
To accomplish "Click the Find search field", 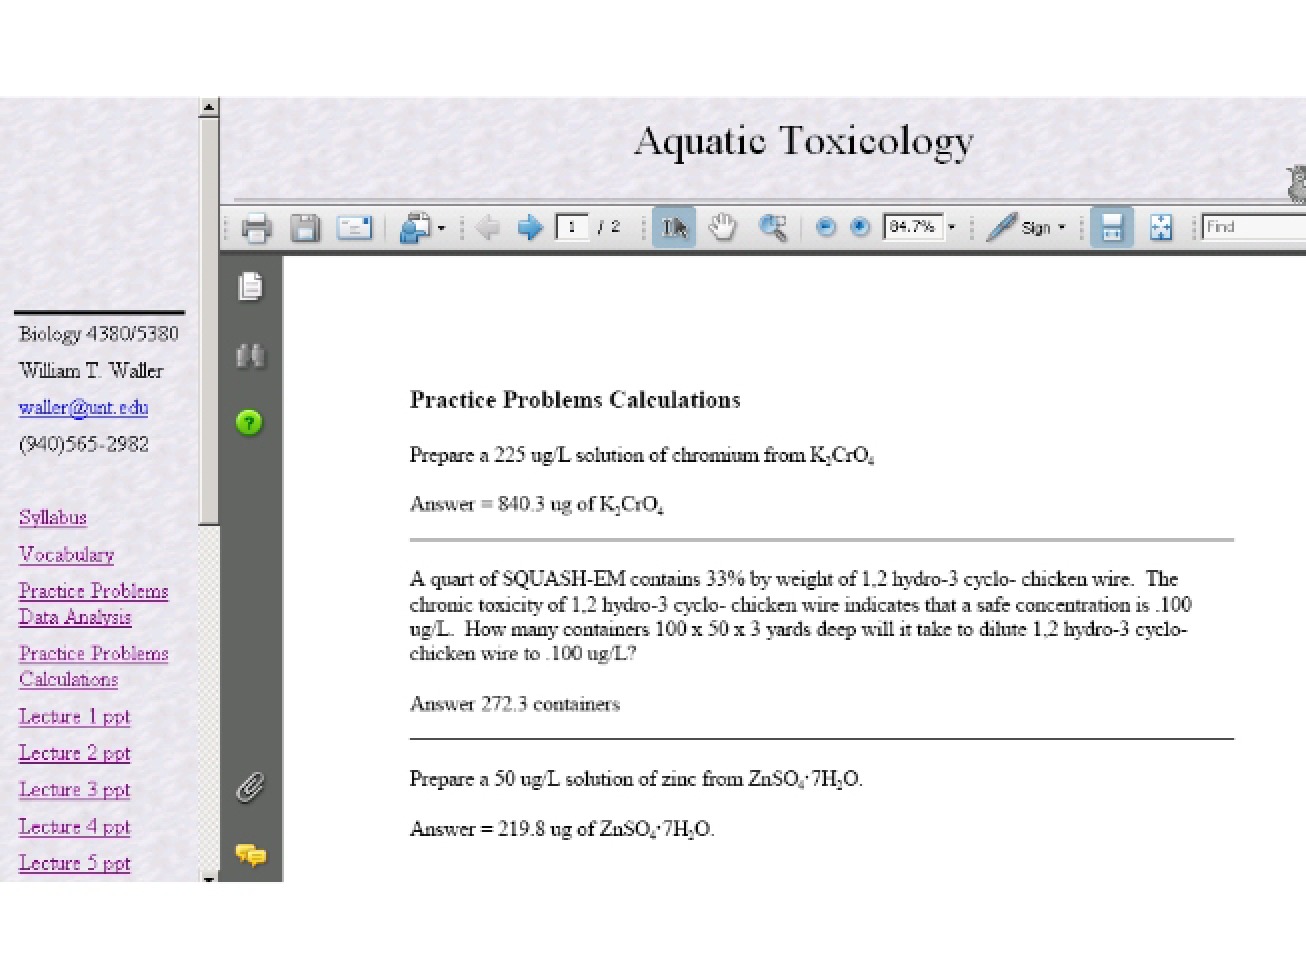I will pyautogui.click(x=1254, y=227).
